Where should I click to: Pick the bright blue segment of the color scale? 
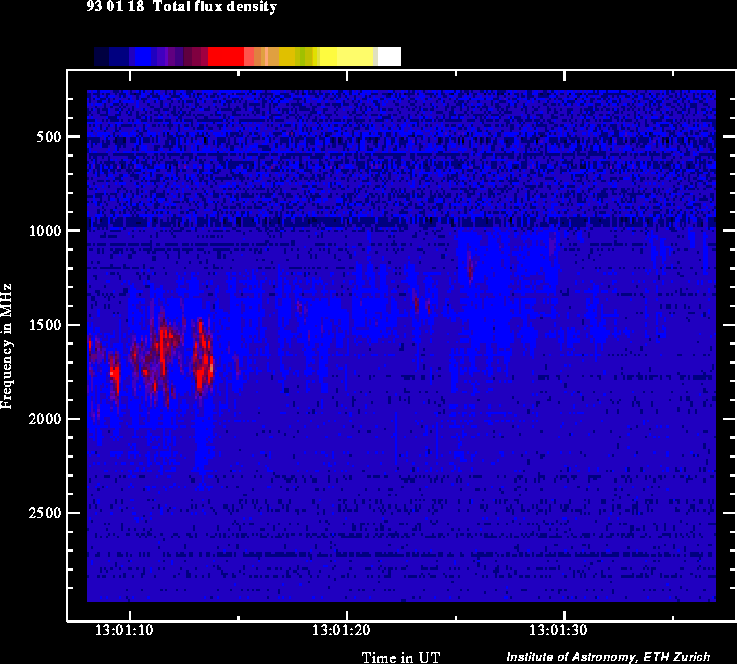143,56
